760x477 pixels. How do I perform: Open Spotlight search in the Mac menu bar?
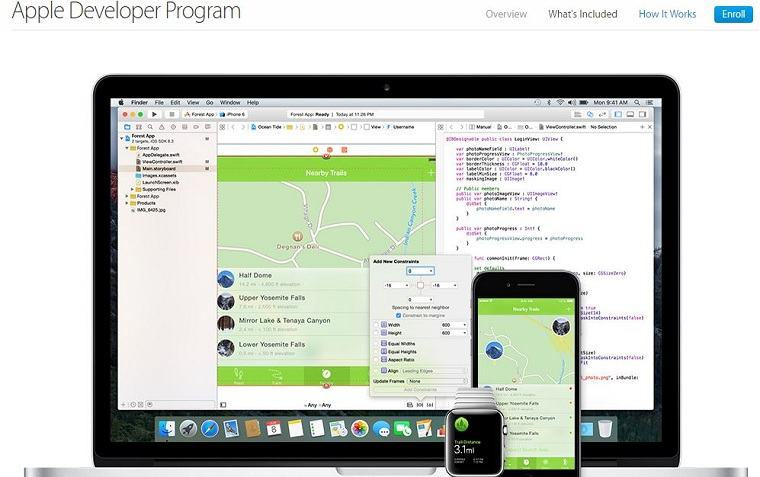(x=637, y=102)
